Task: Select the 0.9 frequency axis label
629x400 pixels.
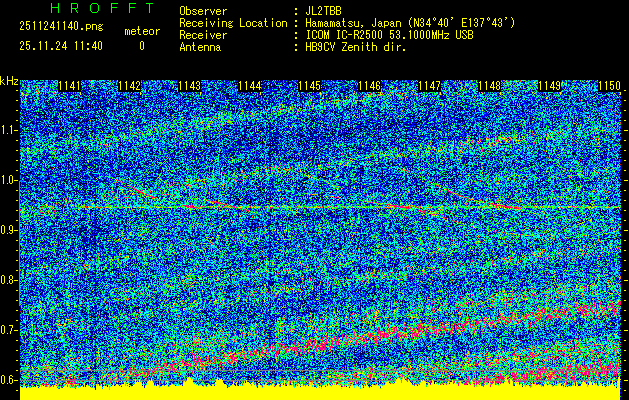Action: click(9, 230)
